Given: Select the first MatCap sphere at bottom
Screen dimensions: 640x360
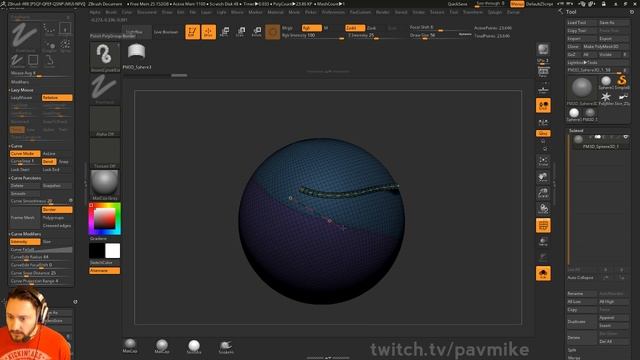Looking at the screenshot, I should [130, 345].
